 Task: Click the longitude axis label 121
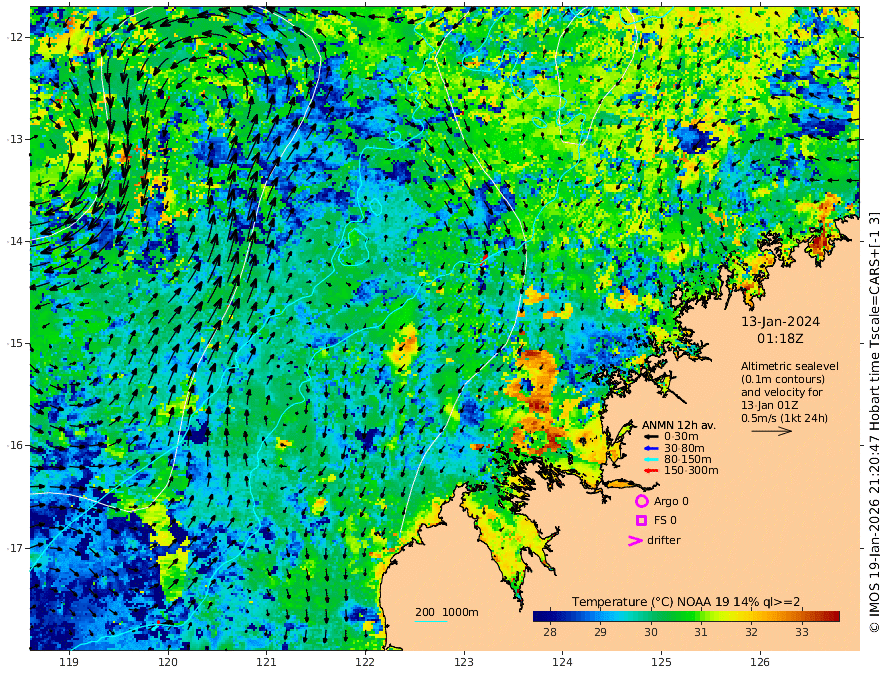(267, 663)
